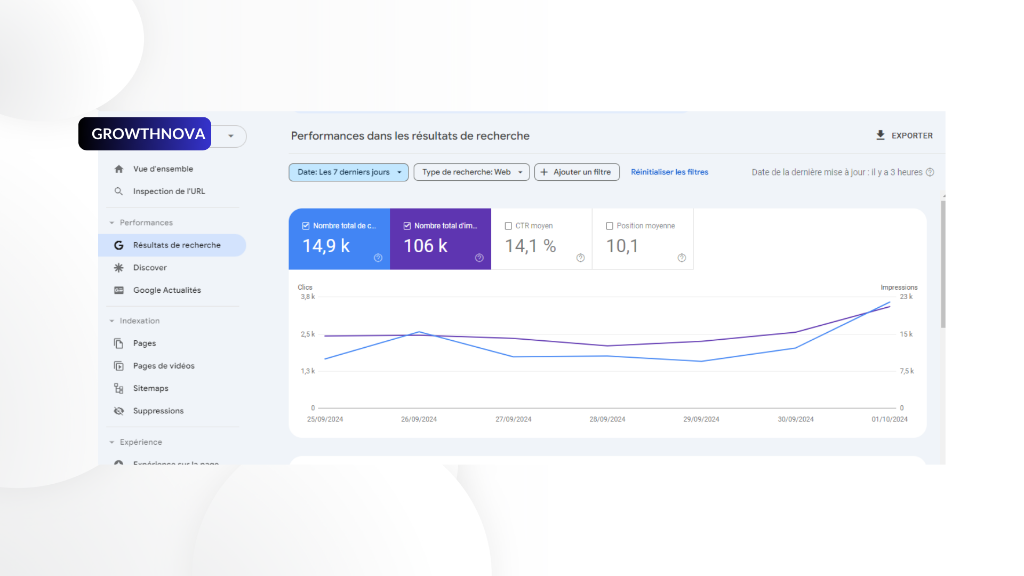Open the property selector dropdown beside GROWTHNOVA

[x=231, y=136]
